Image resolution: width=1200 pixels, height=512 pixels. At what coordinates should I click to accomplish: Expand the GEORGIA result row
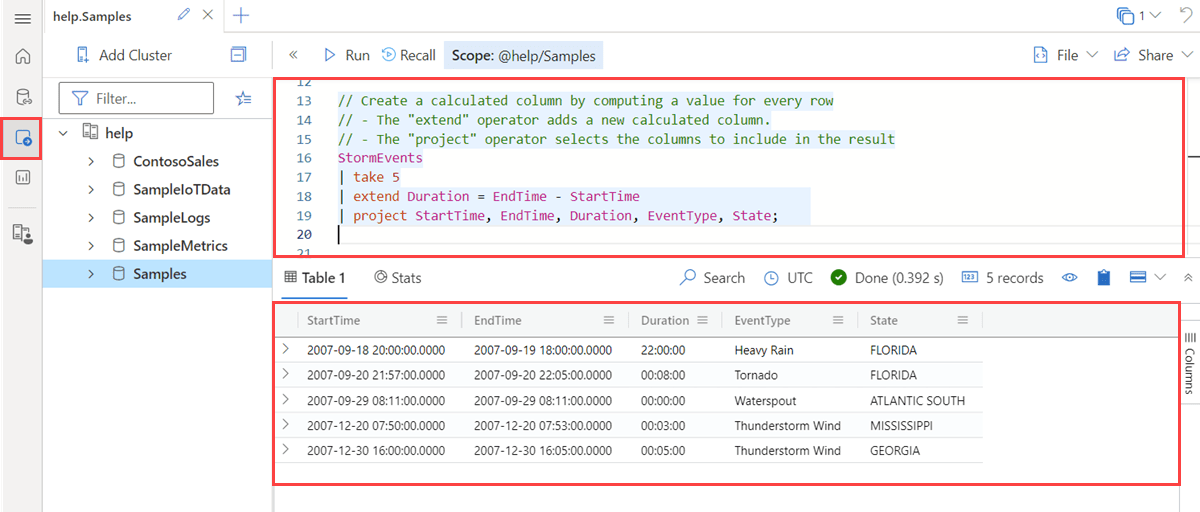[285, 450]
